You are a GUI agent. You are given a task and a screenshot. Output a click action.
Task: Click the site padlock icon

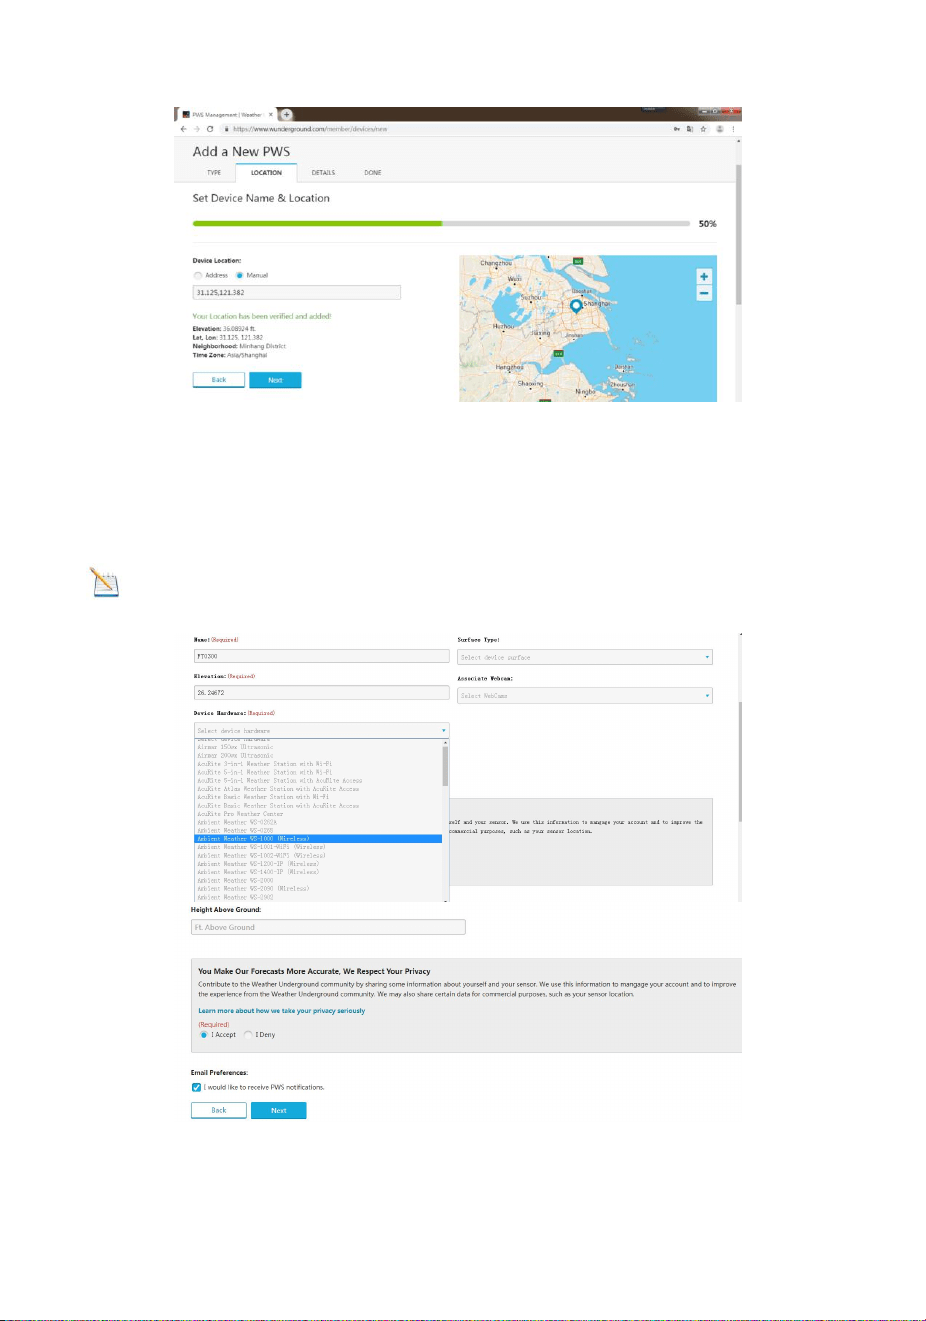point(227,129)
